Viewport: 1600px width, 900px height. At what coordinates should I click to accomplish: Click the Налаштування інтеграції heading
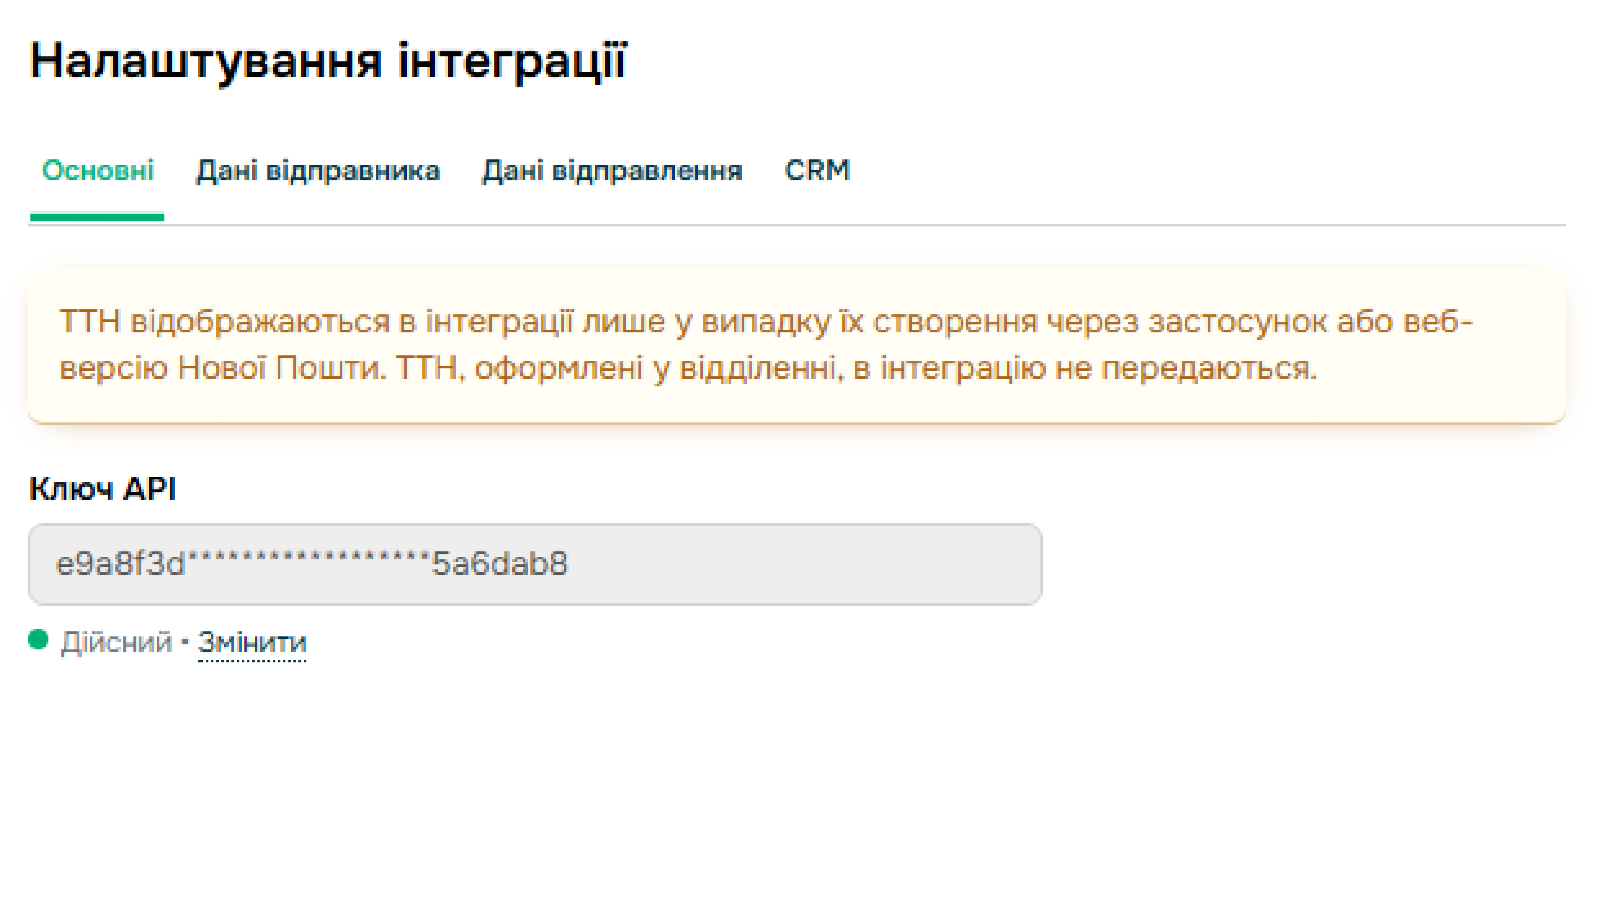coord(328,61)
